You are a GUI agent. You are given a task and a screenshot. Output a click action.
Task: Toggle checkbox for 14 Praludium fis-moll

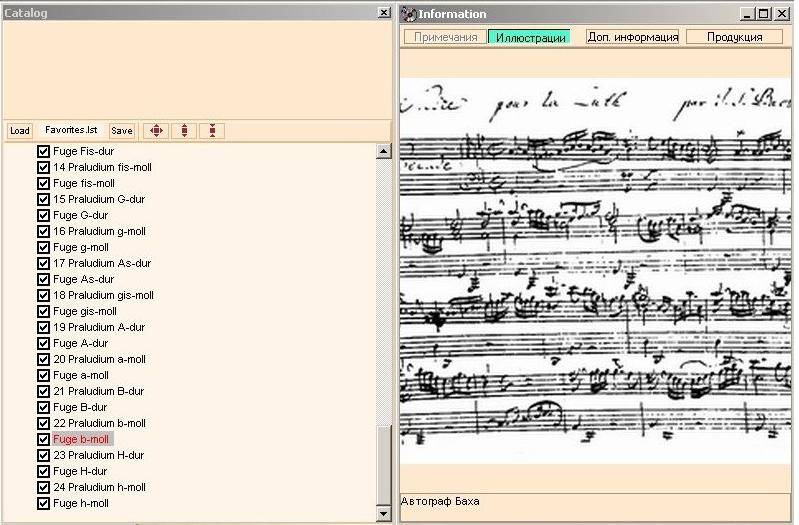coord(43,167)
